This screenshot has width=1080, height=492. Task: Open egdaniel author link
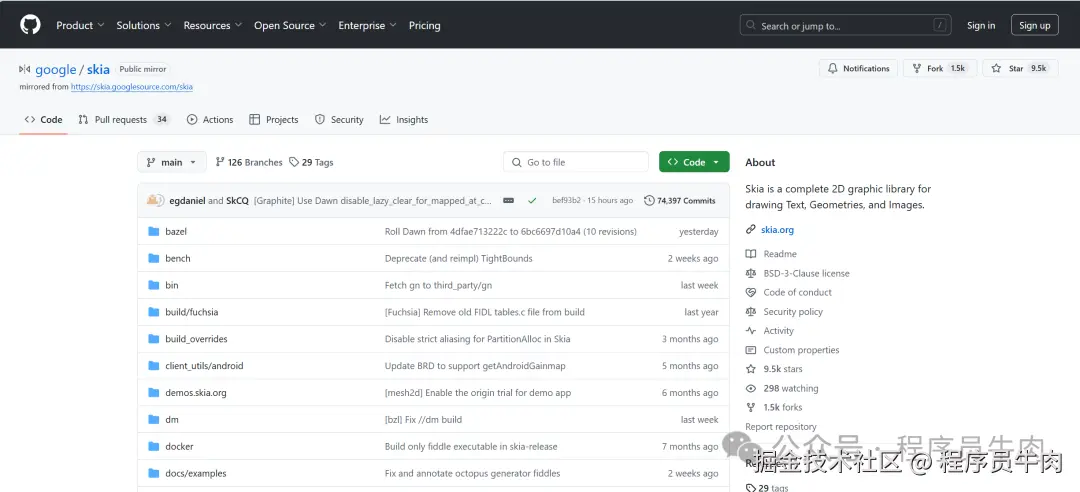tap(187, 201)
